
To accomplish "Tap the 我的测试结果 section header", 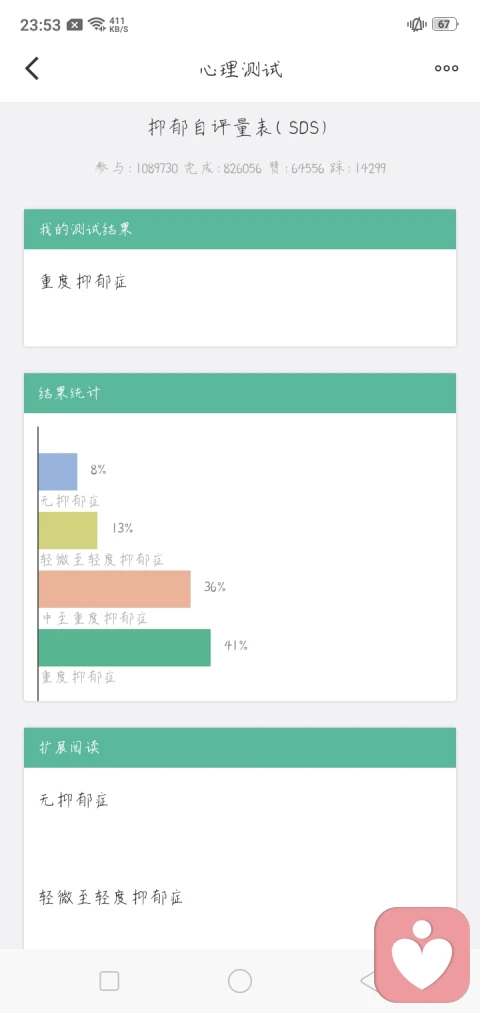I will 240,229.
